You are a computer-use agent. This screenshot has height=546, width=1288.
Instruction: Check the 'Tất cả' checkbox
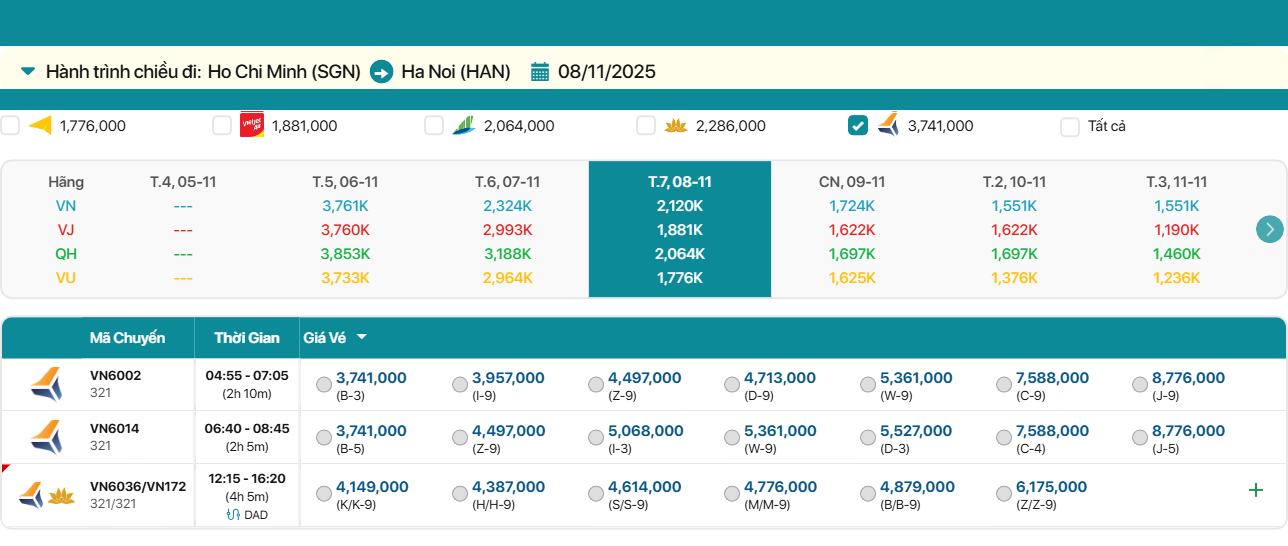coord(1070,126)
